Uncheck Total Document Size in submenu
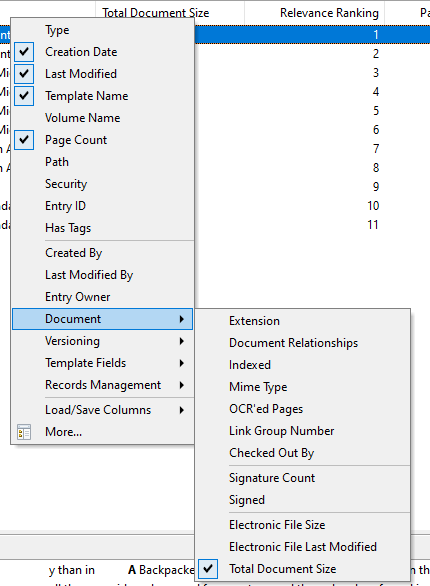 (x=208, y=569)
